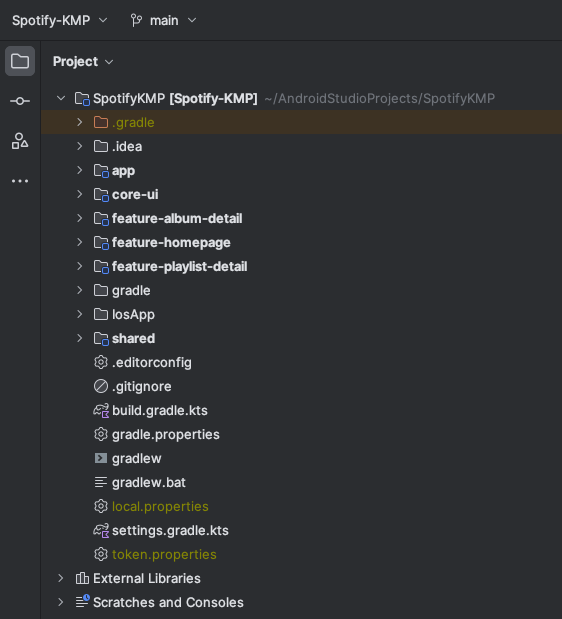Viewport: 562px width, 619px height.
Task: Expand the app module
Action: (79, 170)
